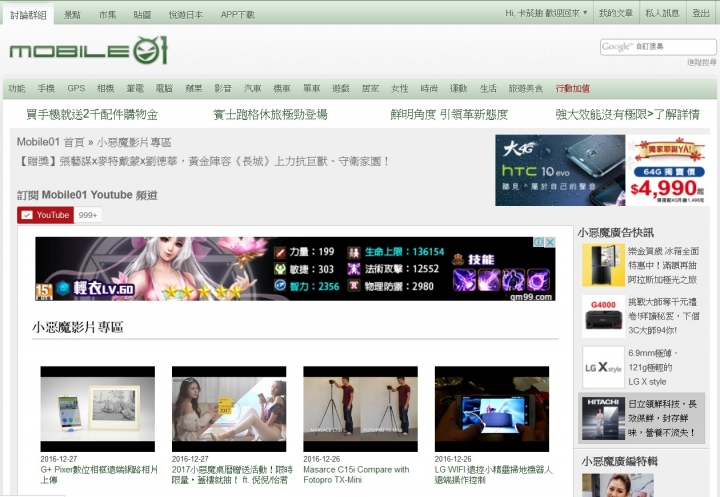Select 運動 category
The width and height of the screenshot is (720, 497).
458,88
